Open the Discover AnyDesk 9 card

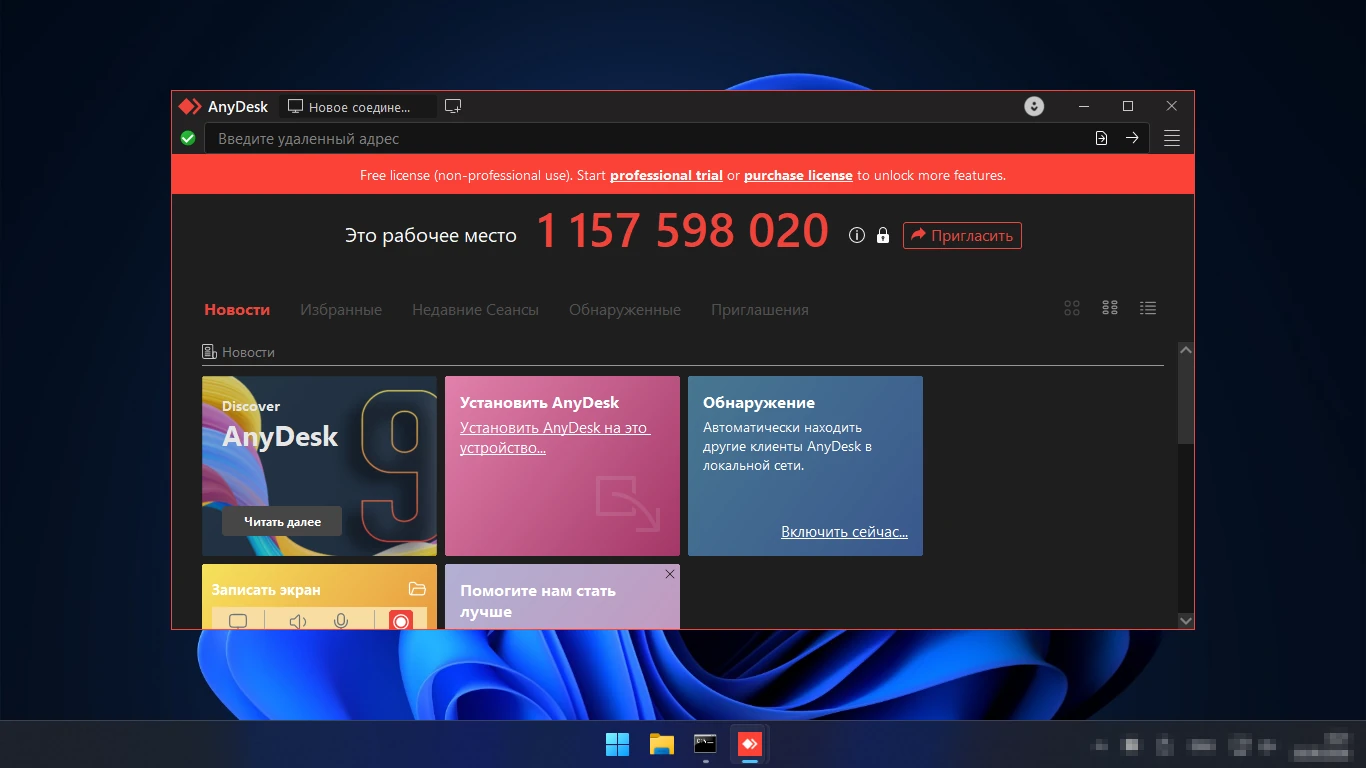[x=319, y=466]
